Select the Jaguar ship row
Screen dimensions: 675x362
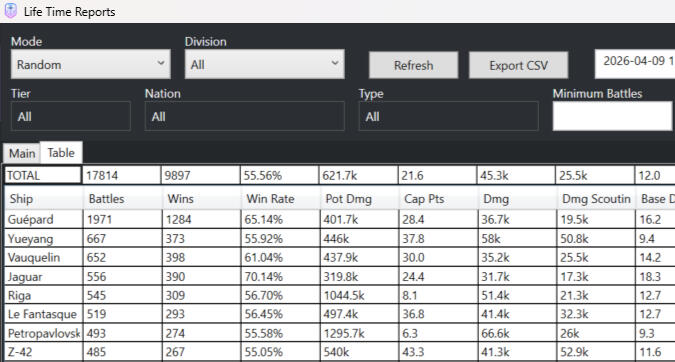(340, 276)
